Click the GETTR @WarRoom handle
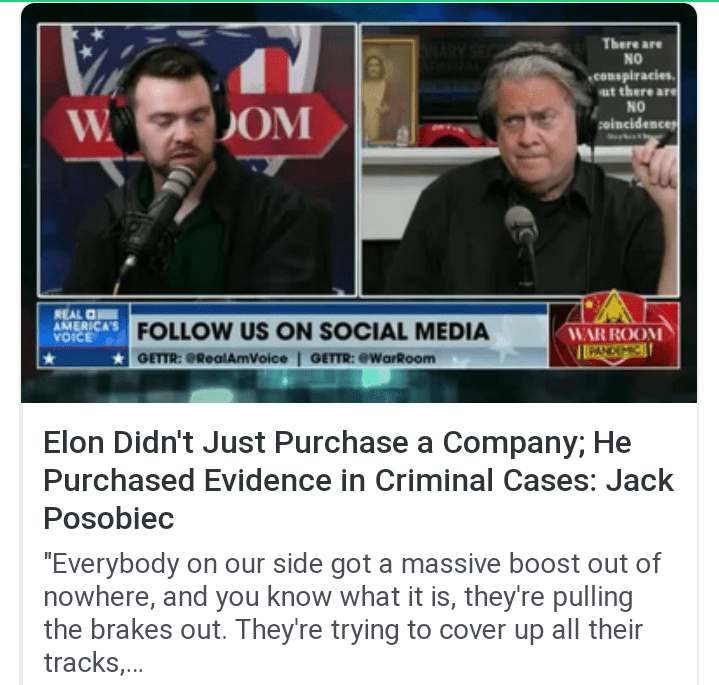The width and height of the screenshot is (719, 685). pos(373,358)
